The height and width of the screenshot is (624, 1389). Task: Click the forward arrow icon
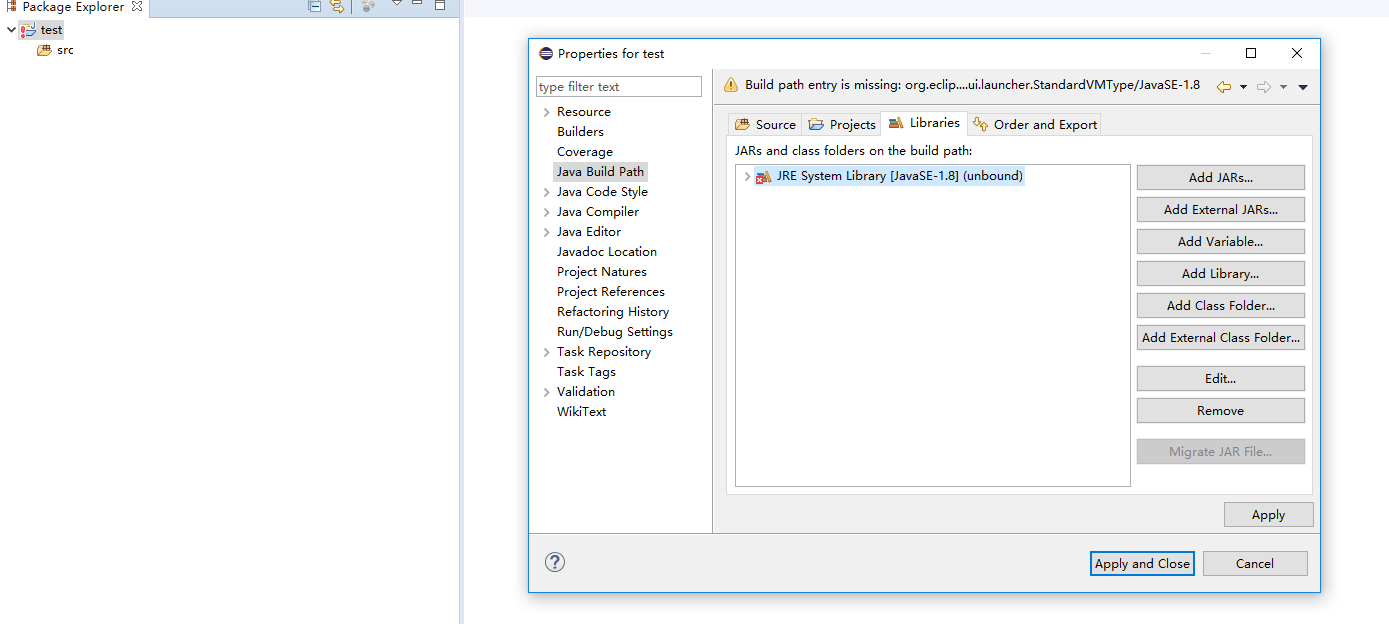(1264, 87)
